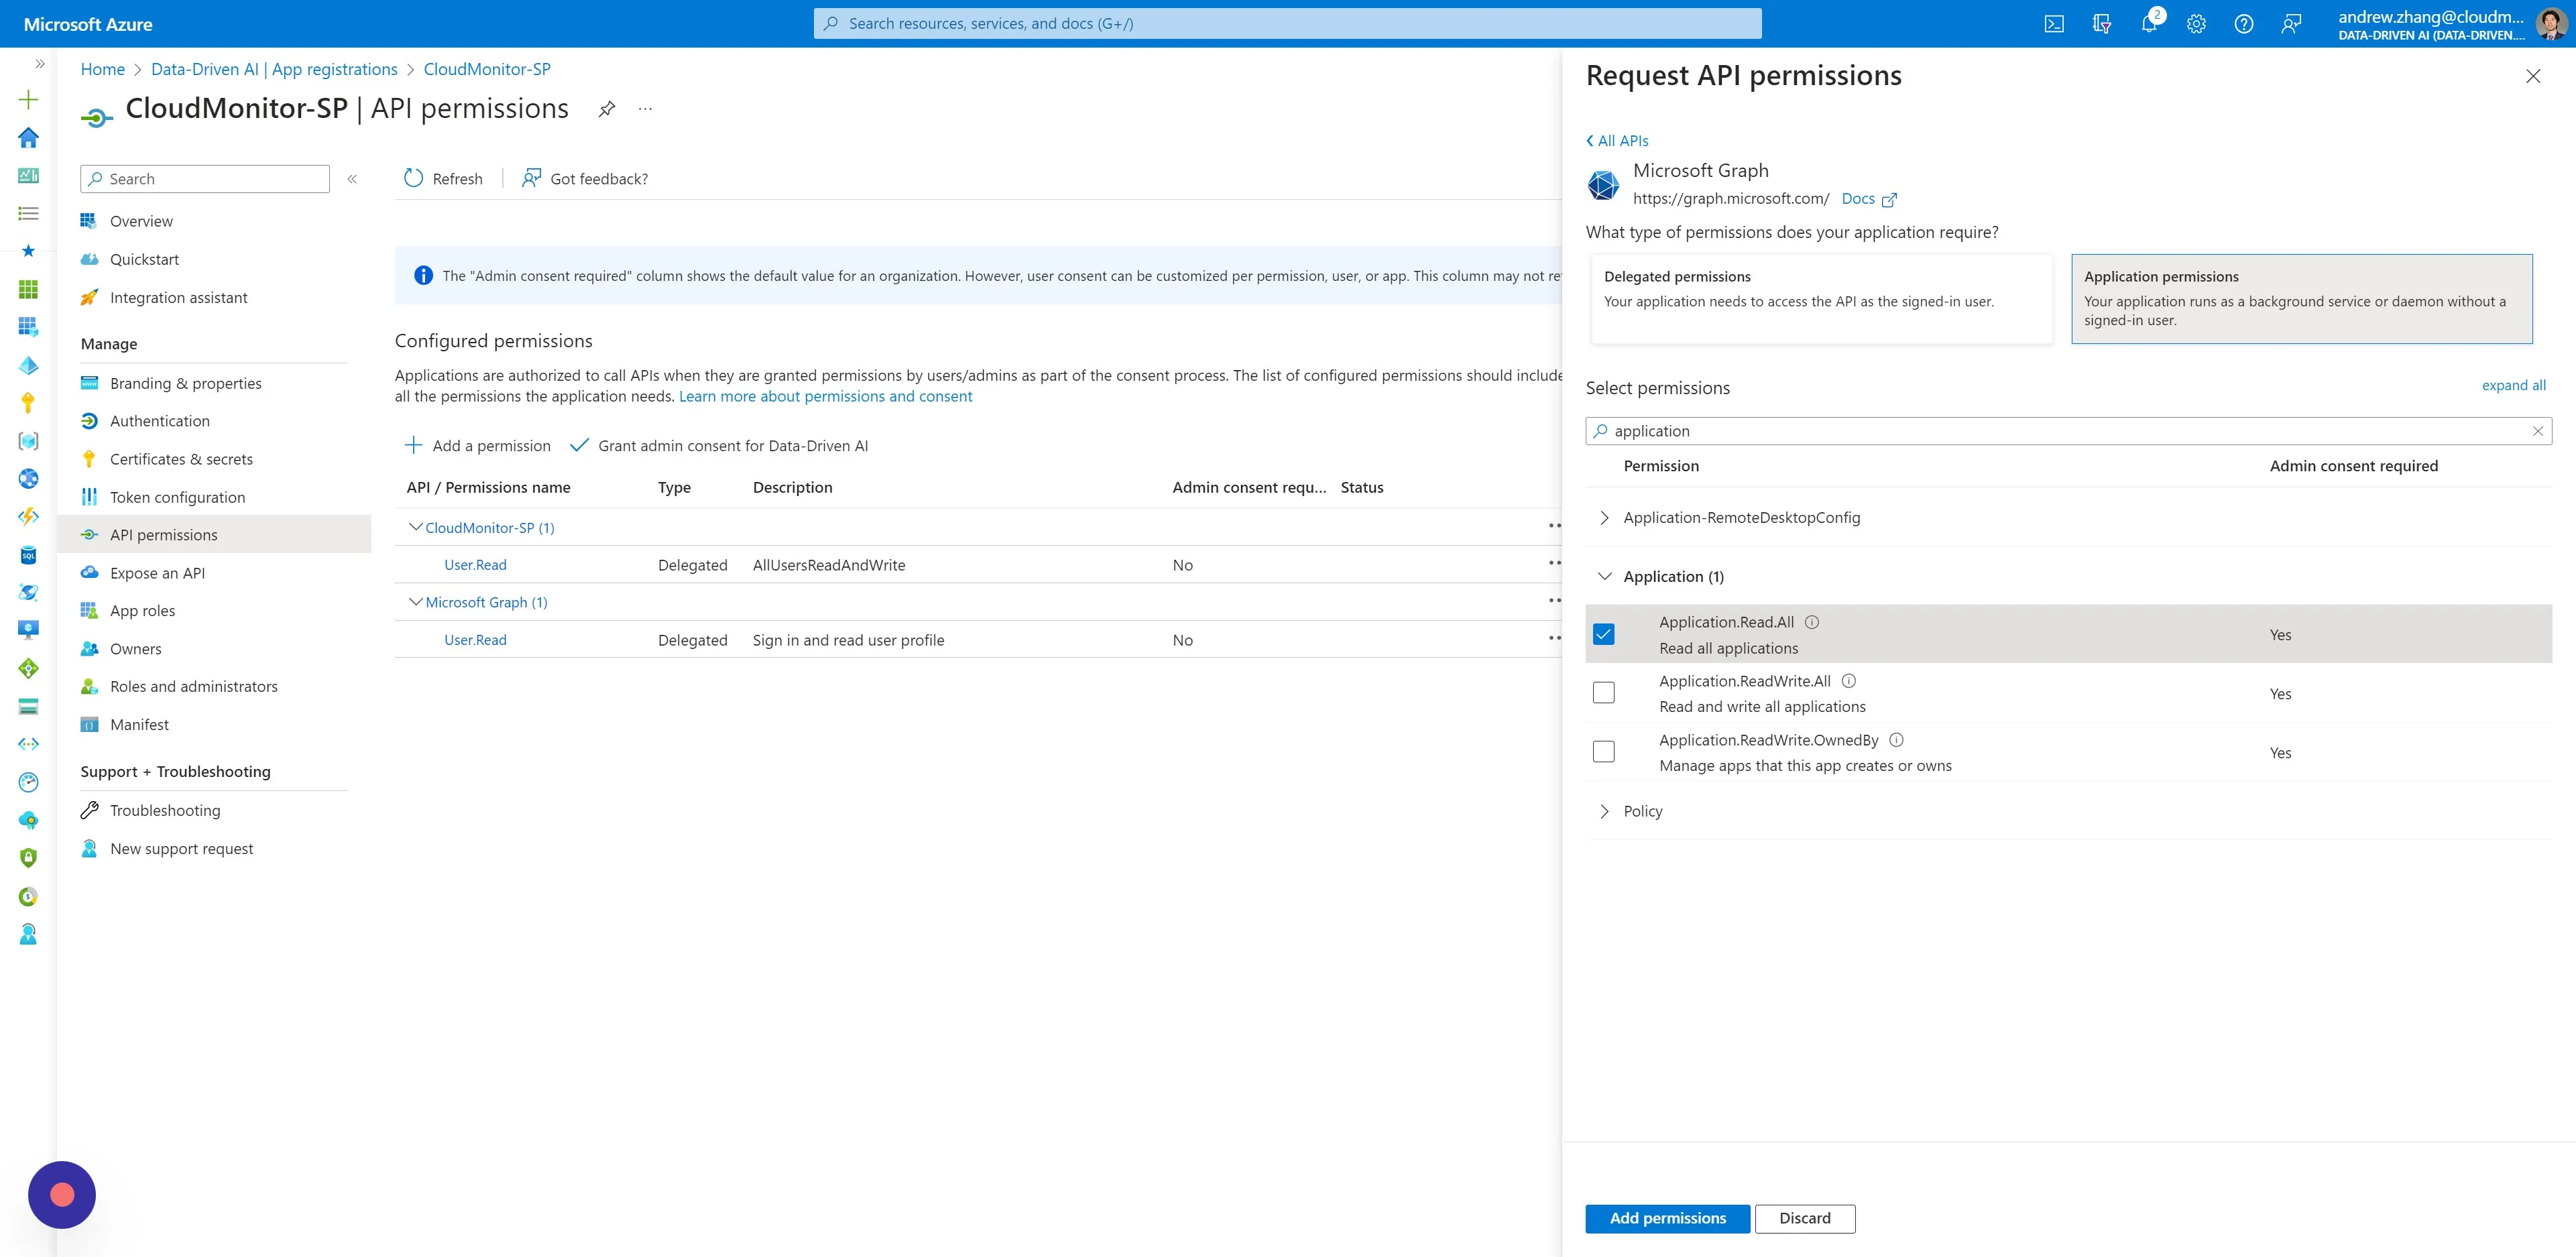Viewport: 2576px width, 1257px height.
Task: Collapse Microsoft Graph (1) permissions row
Action: coord(416,602)
